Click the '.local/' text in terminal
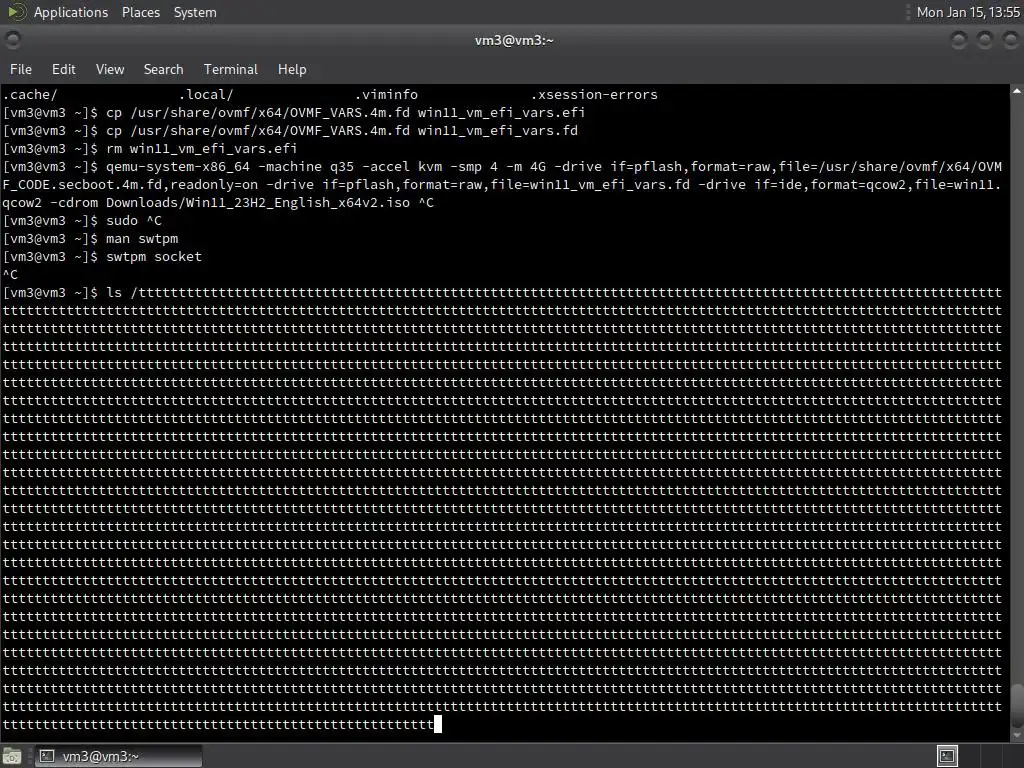Viewport: 1024px width, 768px height. (x=206, y=95)
